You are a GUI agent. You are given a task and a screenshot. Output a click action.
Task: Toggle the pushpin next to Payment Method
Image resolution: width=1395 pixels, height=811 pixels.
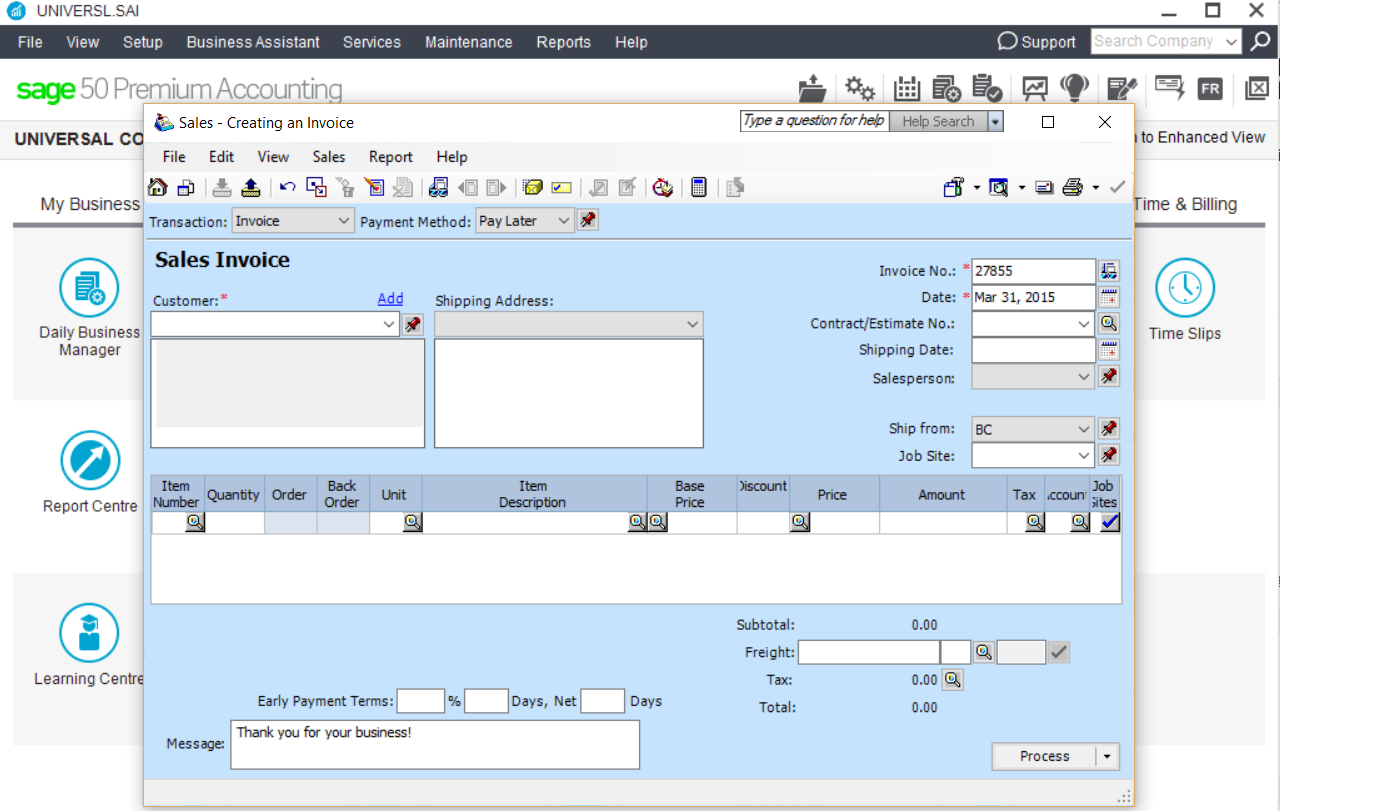pyautogui.click(x=588, y=221)
